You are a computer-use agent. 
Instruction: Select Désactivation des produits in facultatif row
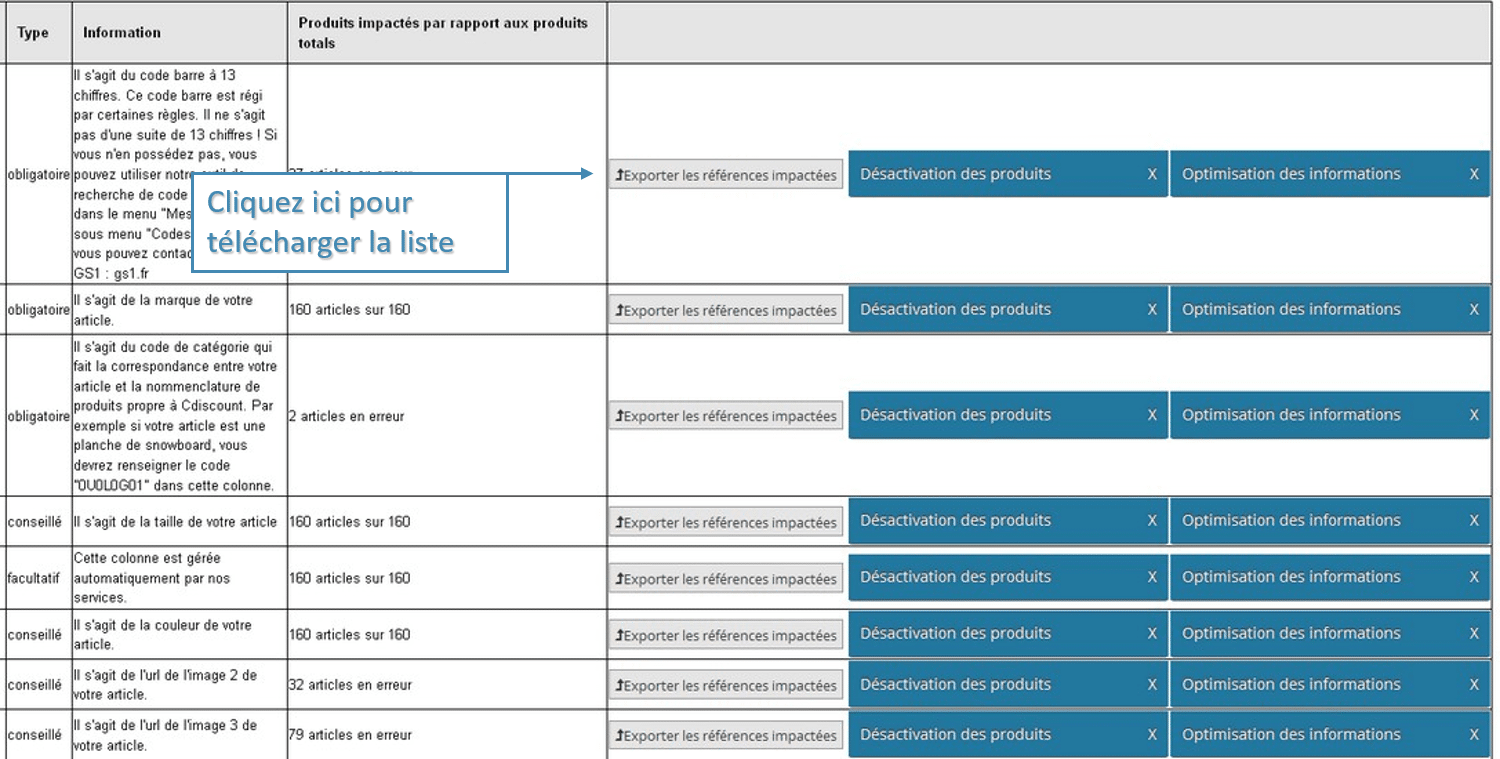tap(955, 577)
